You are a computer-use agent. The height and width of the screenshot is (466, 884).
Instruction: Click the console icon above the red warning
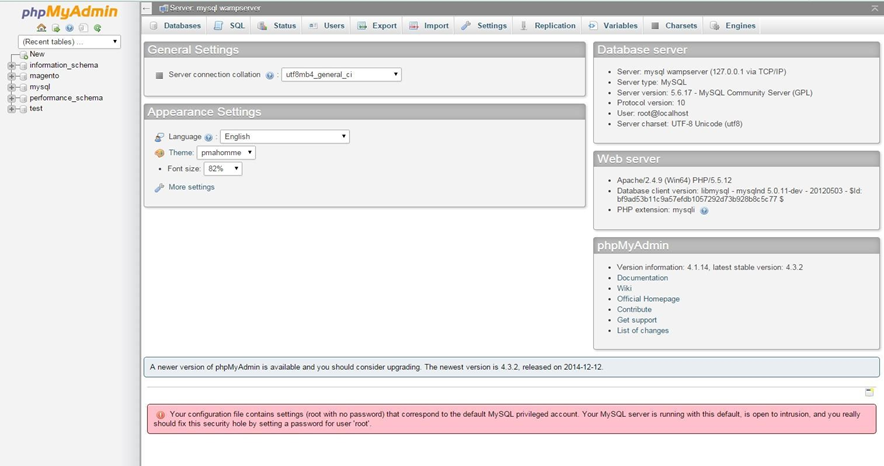pos(869,392)
